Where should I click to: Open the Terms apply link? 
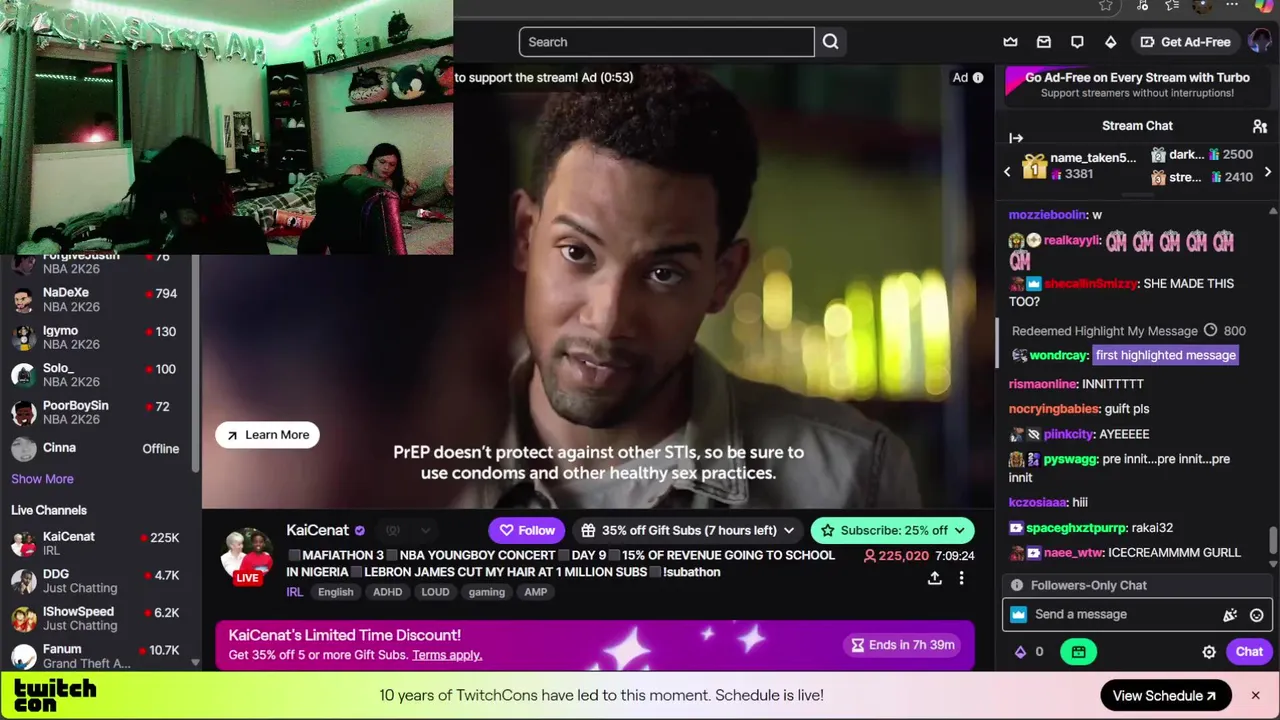447,655
